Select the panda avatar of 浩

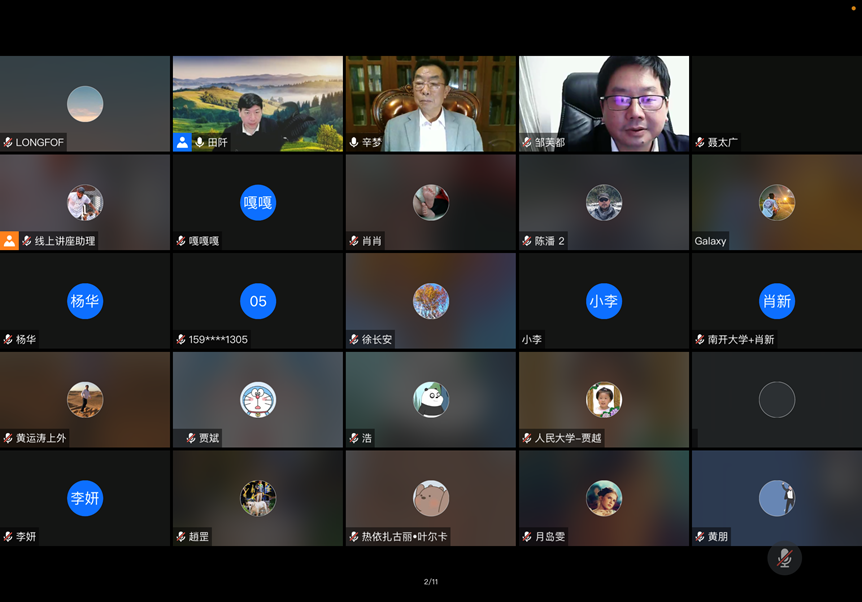431,400
